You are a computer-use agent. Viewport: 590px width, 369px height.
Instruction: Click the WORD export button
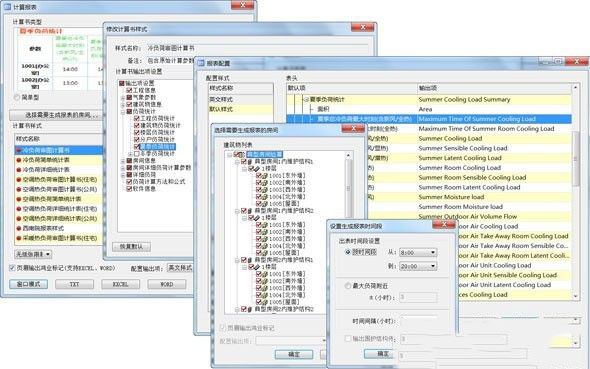point(167,284)
